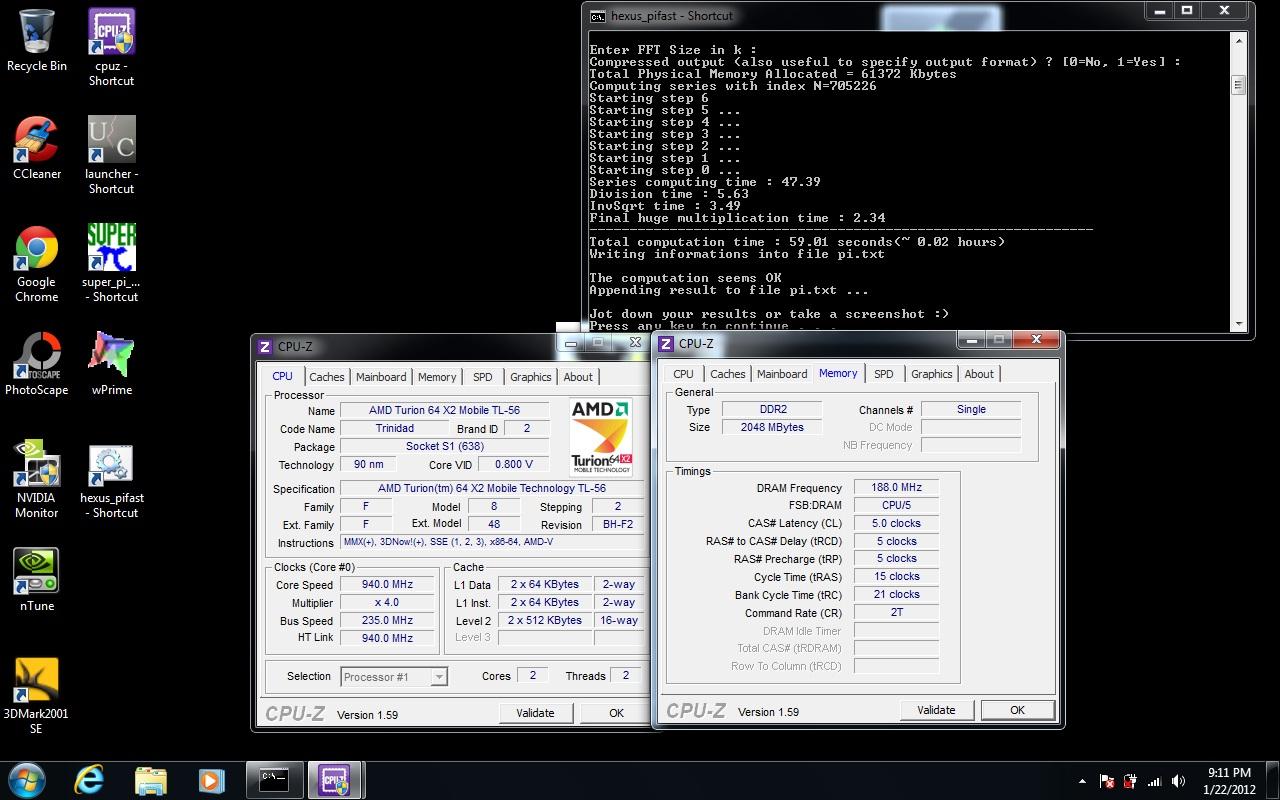
Task: Open Windows Media Player taskbar icon
Action: point(210,780)
